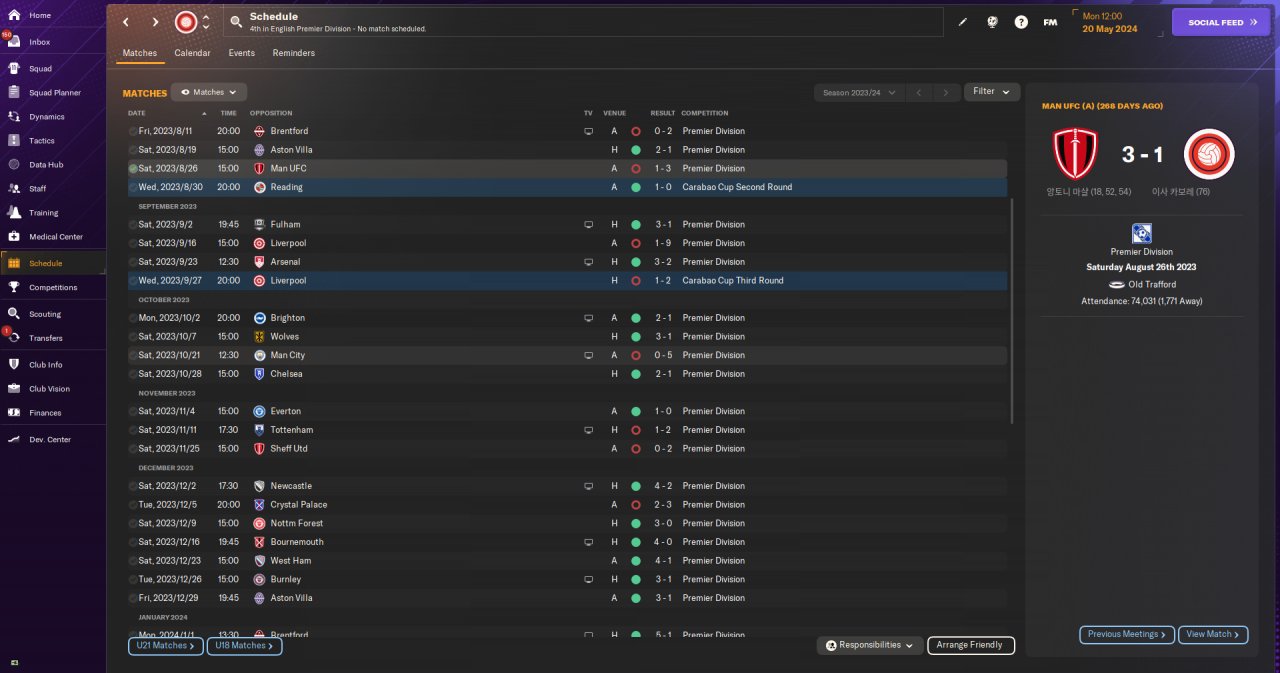
Task: Open the Transfers sidebar icon
Action: [x=14, y=338]
